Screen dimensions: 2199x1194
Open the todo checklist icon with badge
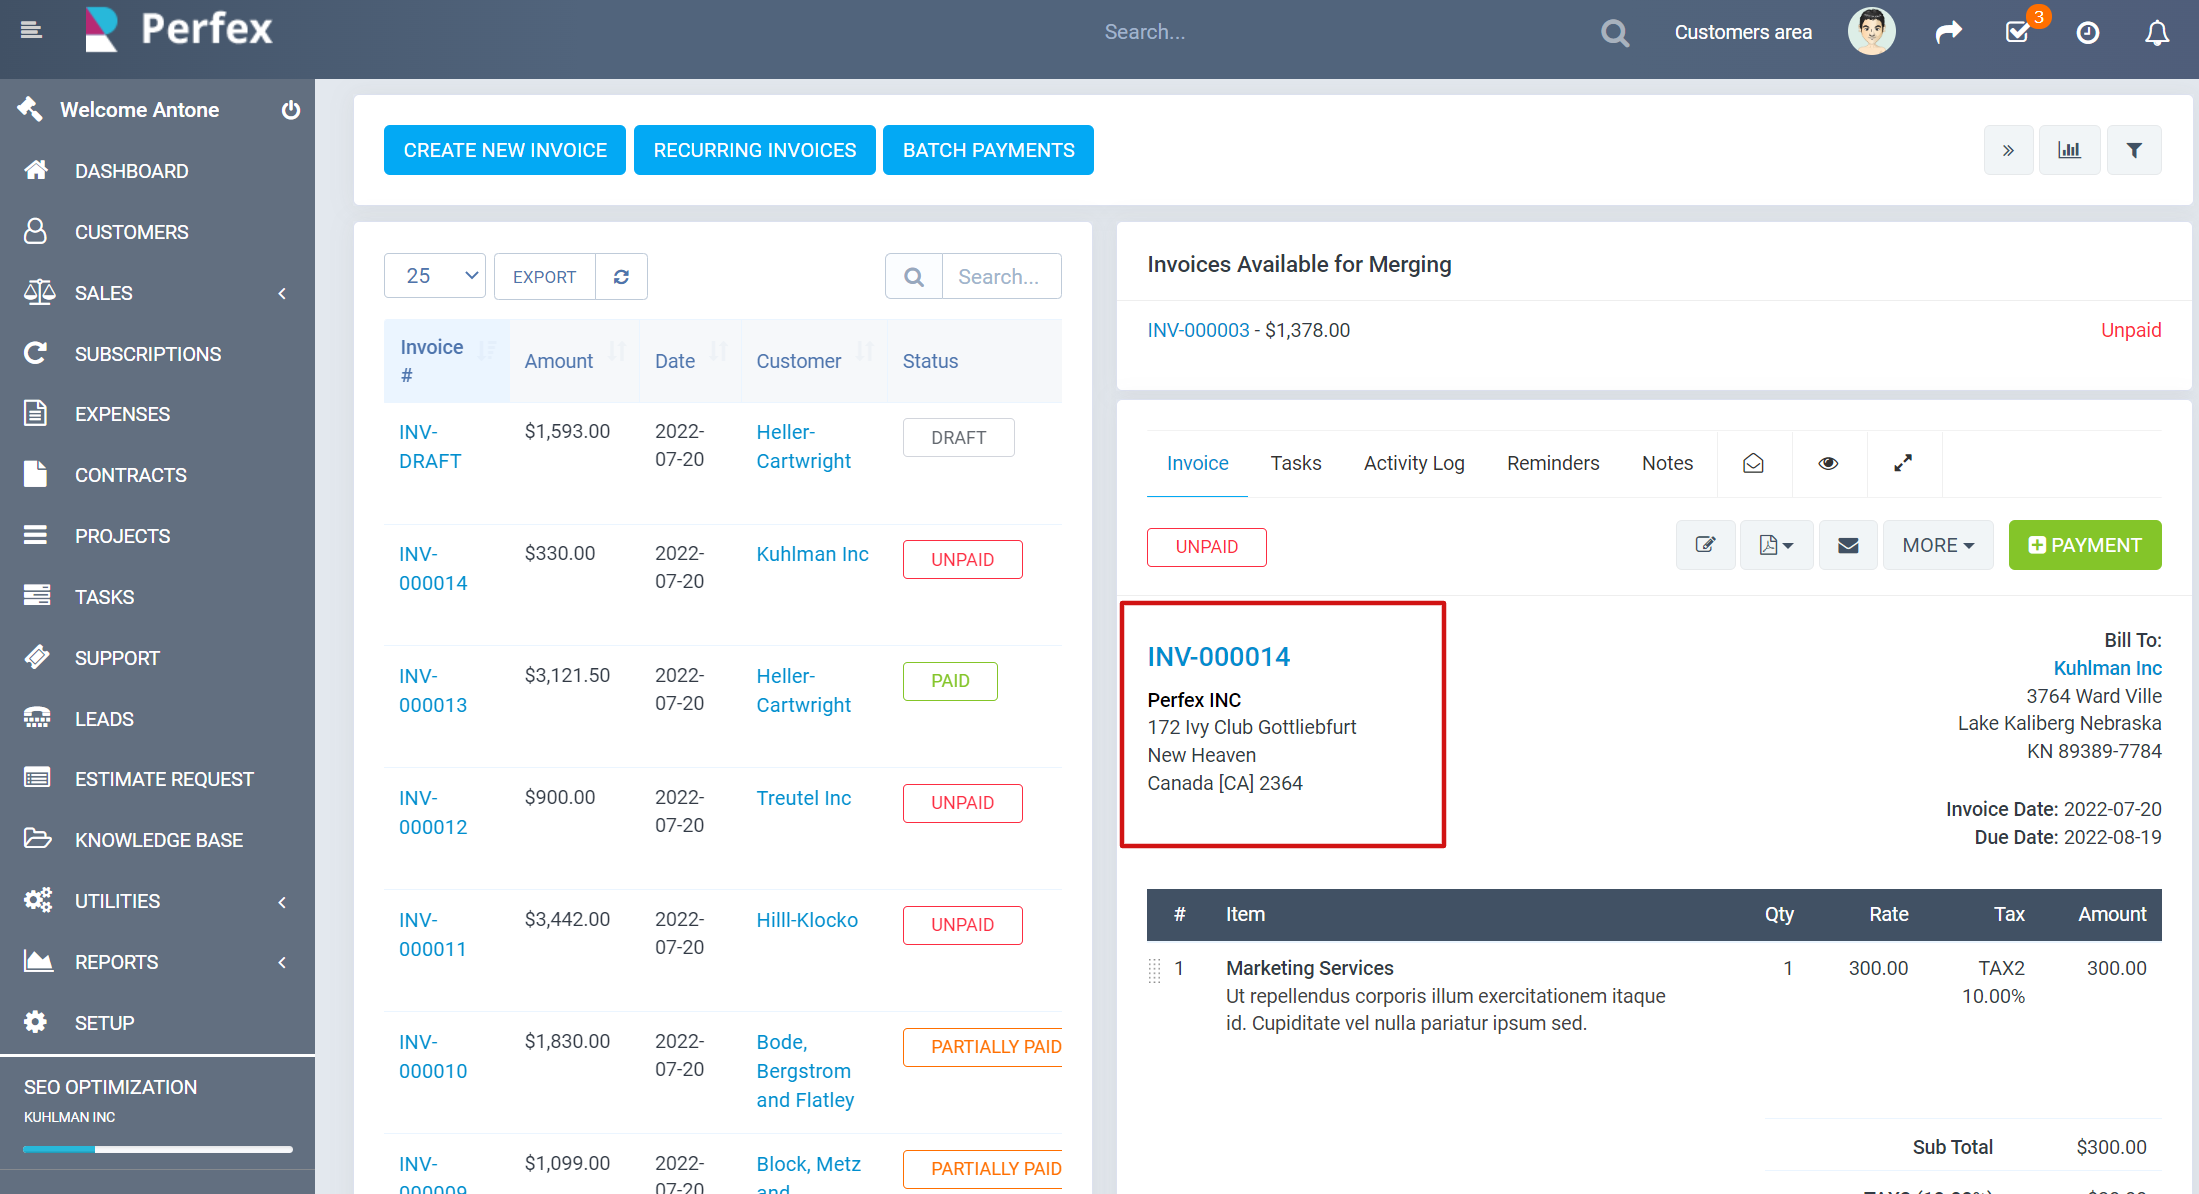2018,33
